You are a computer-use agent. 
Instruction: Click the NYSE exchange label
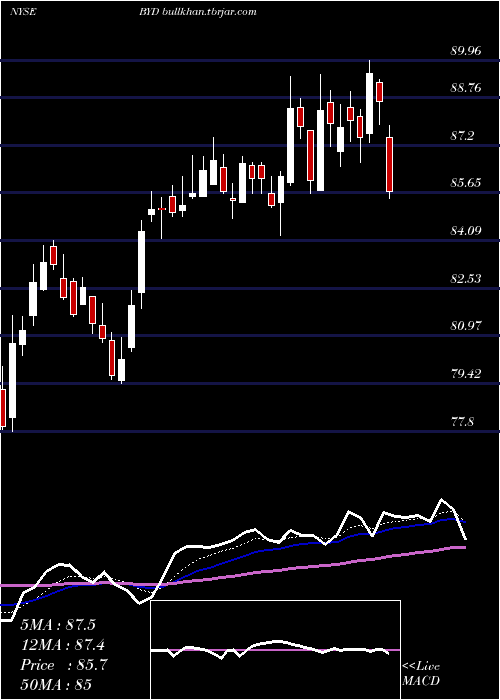[23, 12]
